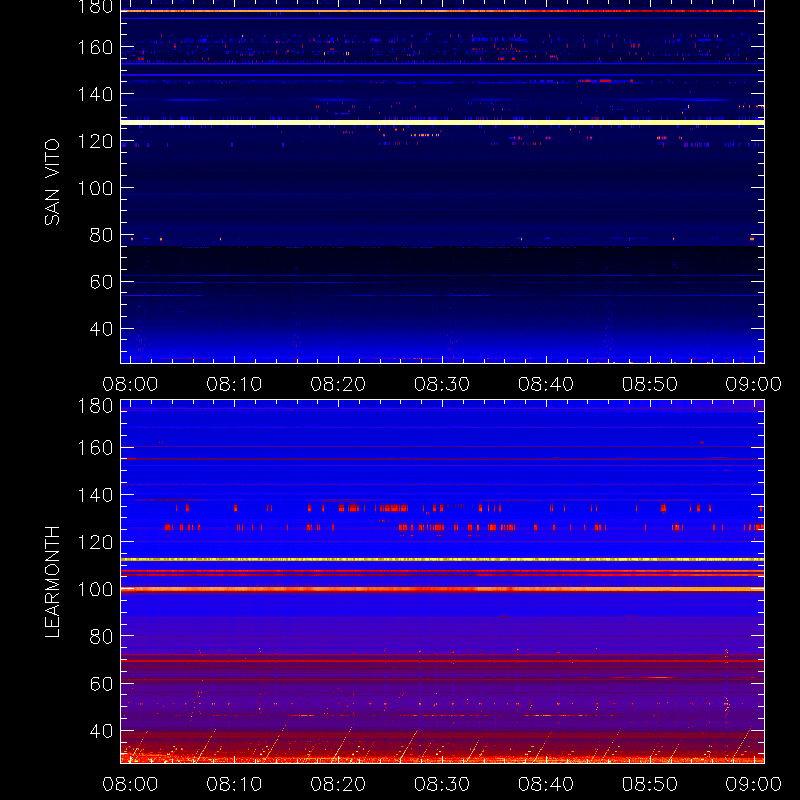Select the 120 tick label on San Vito plot

pyautogui.click(x=95, y=141)
